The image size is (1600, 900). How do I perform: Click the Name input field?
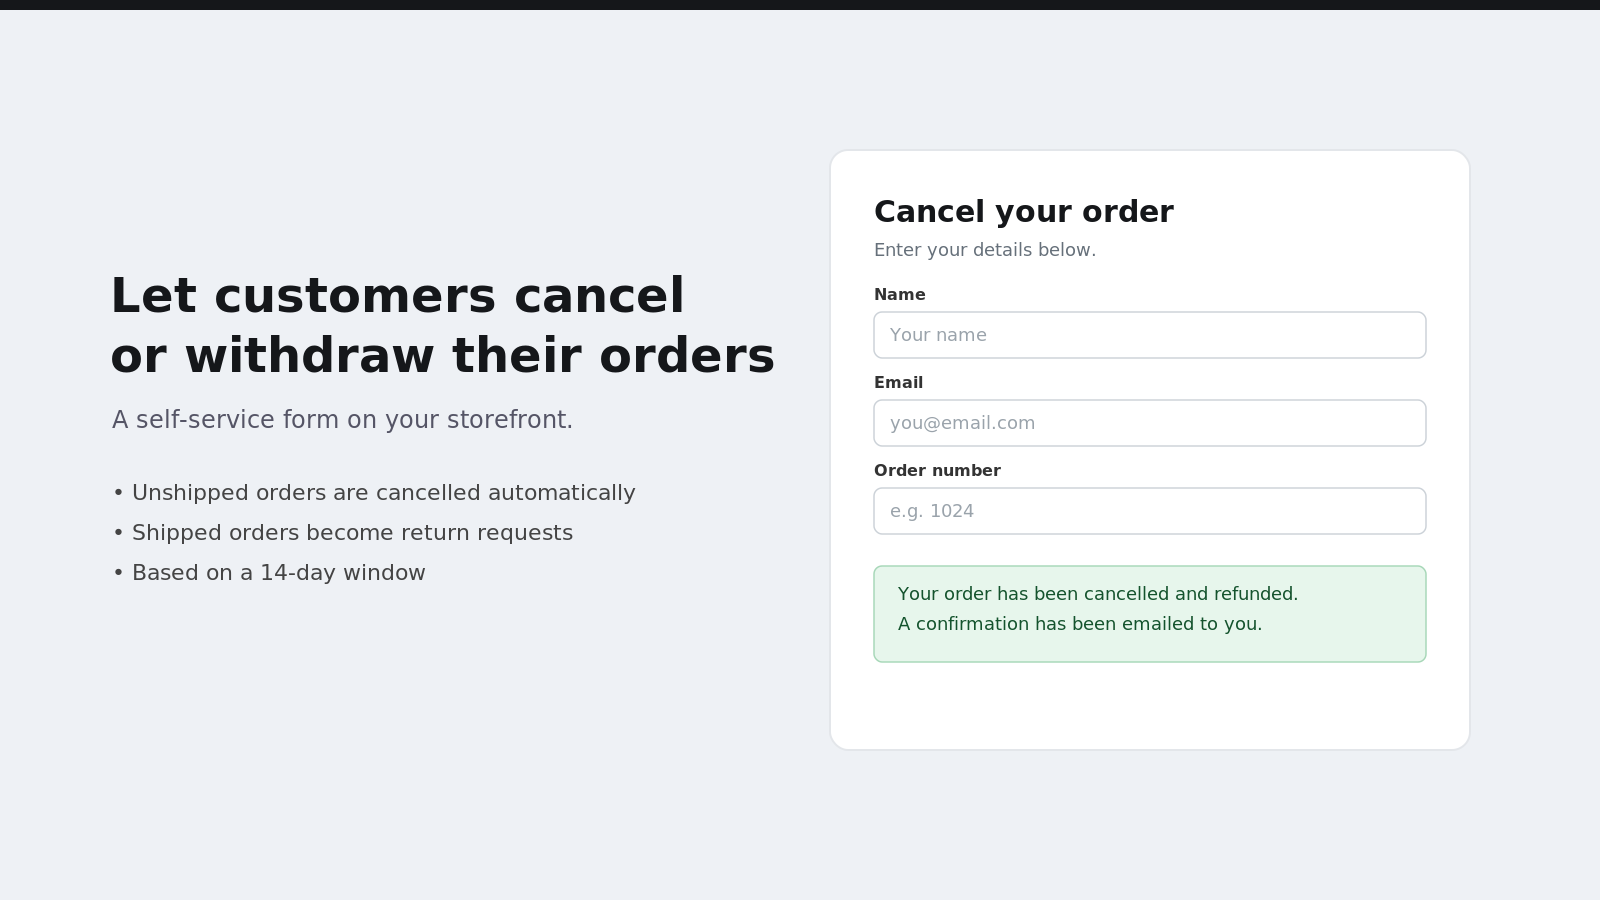(1150, 335)
